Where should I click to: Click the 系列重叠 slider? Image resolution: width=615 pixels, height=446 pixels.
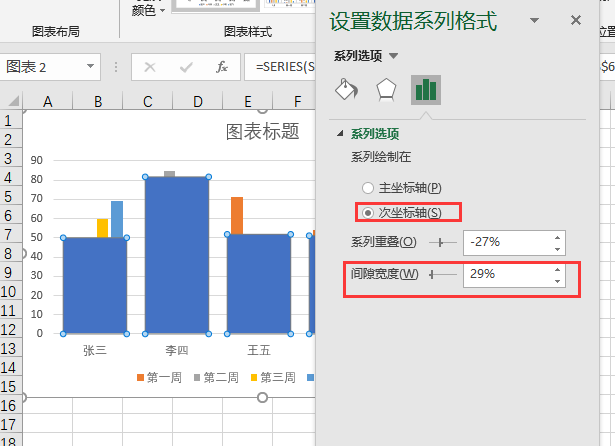(x=442, y=242)
